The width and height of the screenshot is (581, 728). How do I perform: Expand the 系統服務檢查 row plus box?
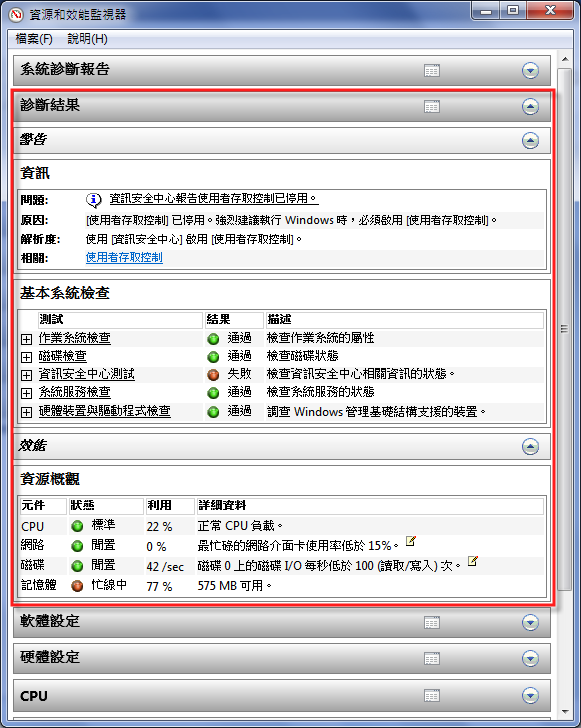click(x=26, y=393)
